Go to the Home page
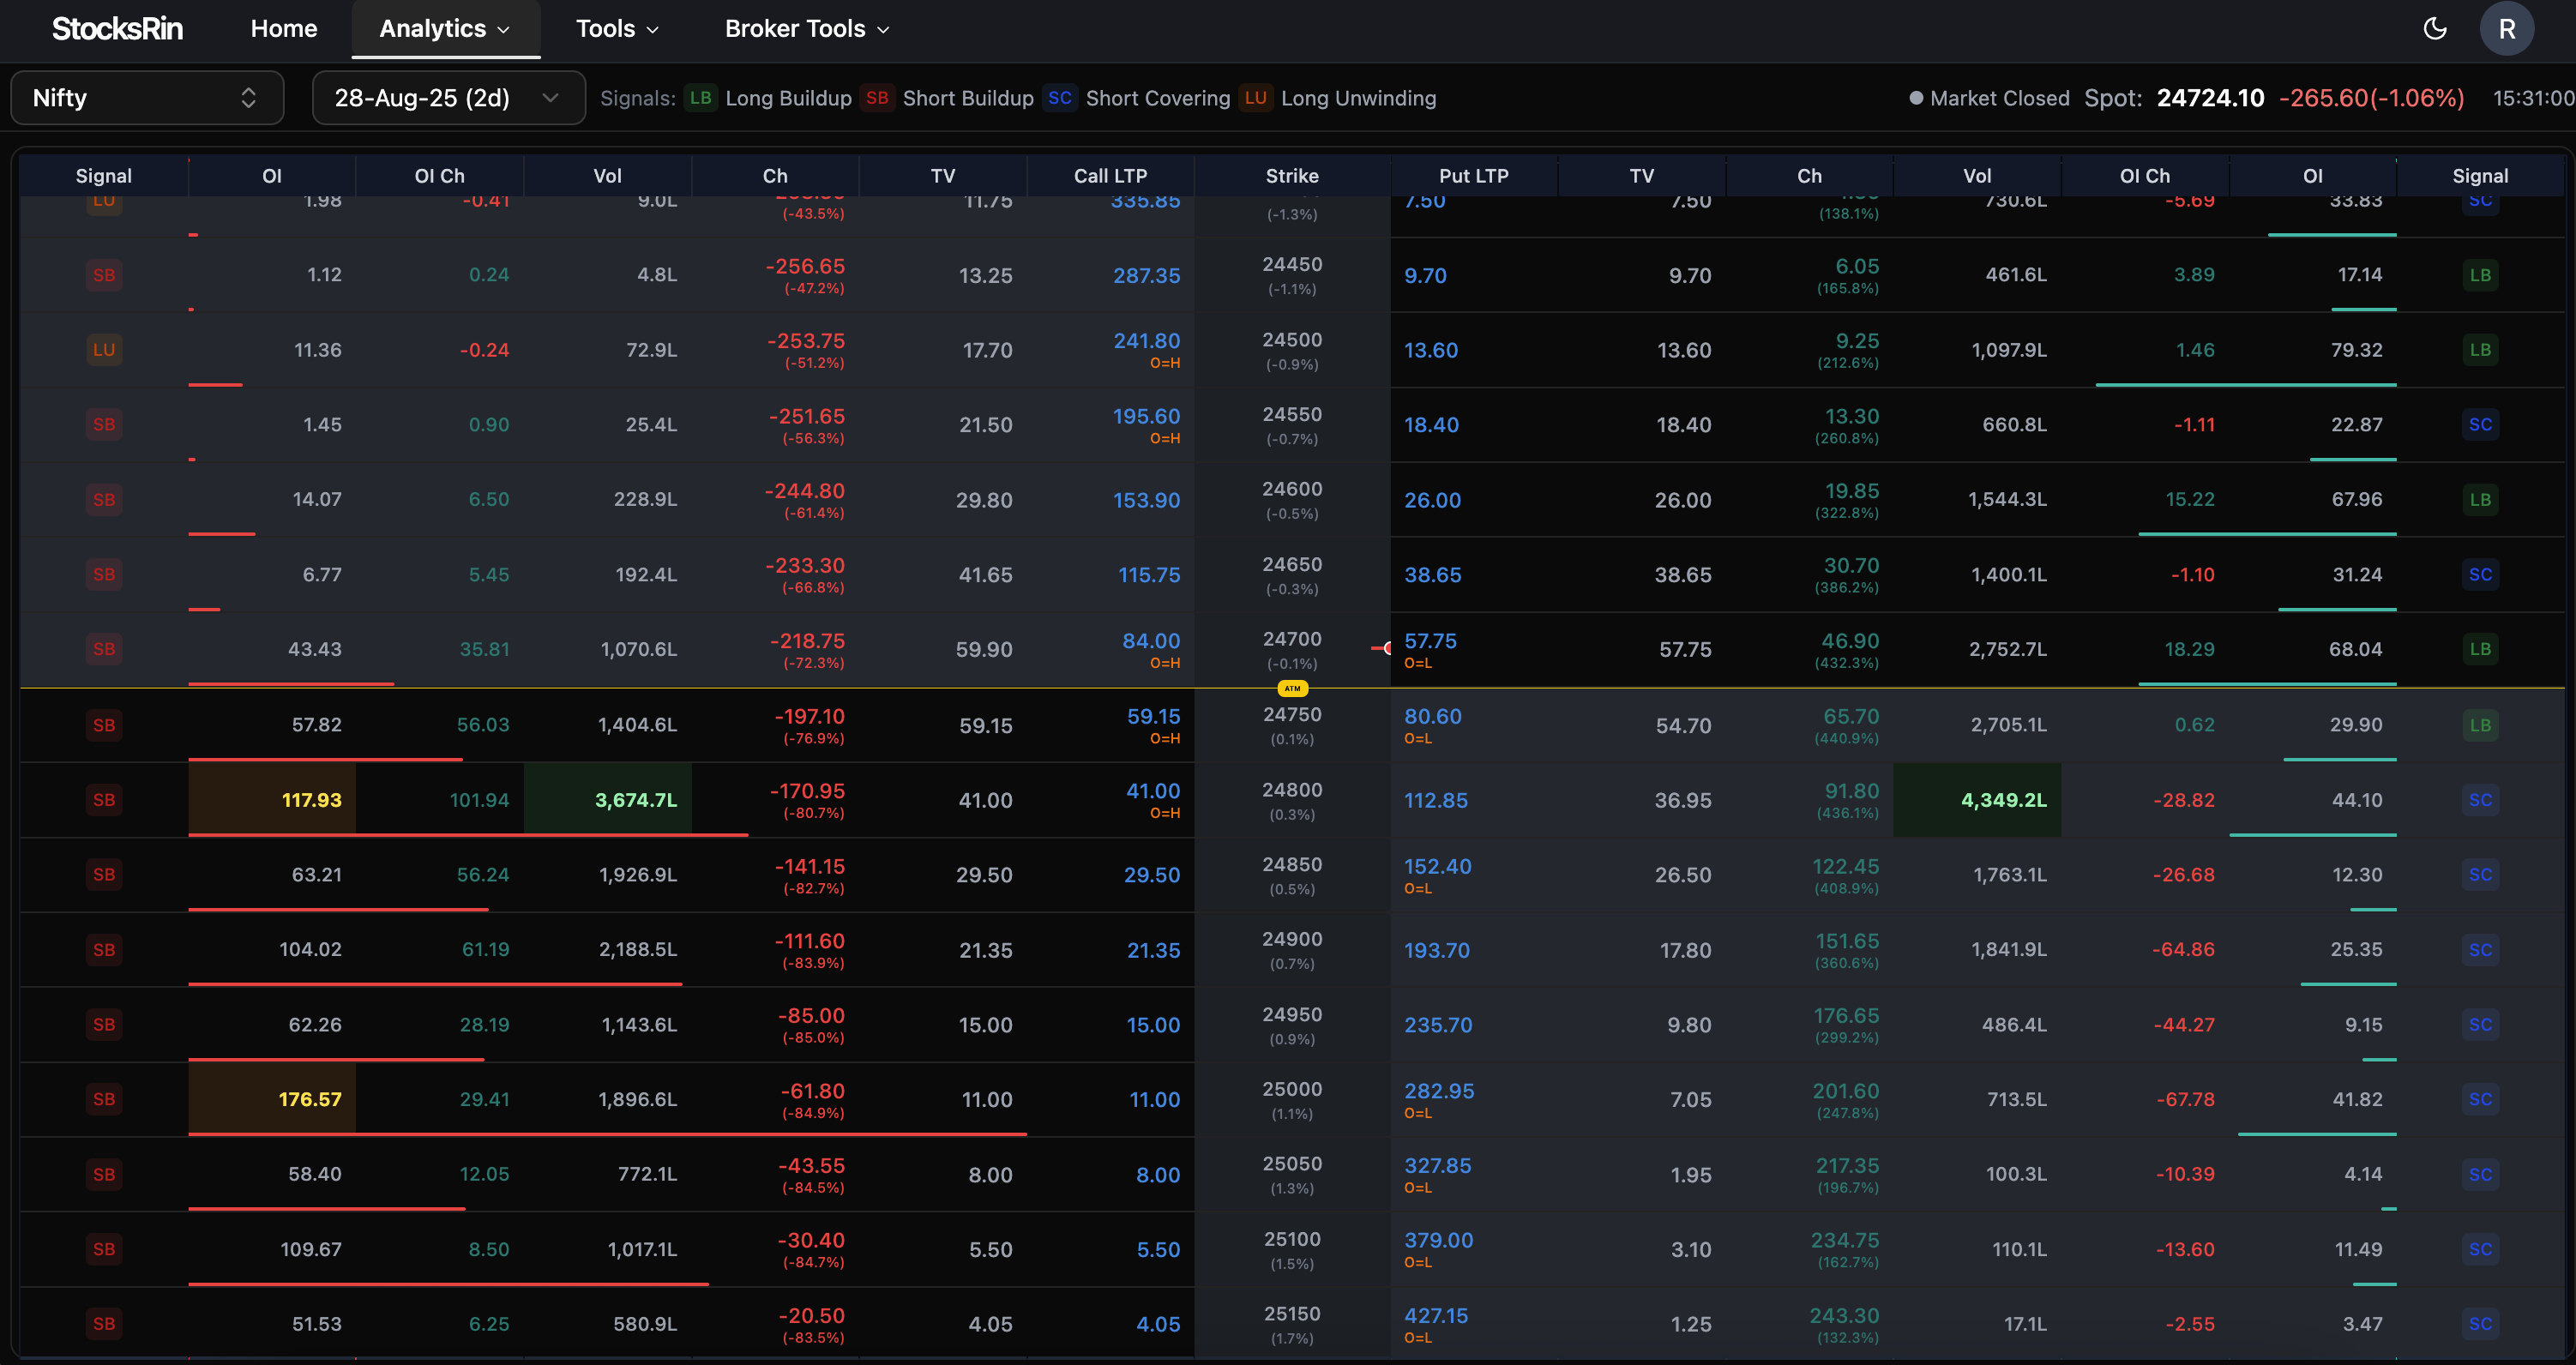This screenshot has width=2576, height=1365. pyautogui.click(x=284, y=28)
